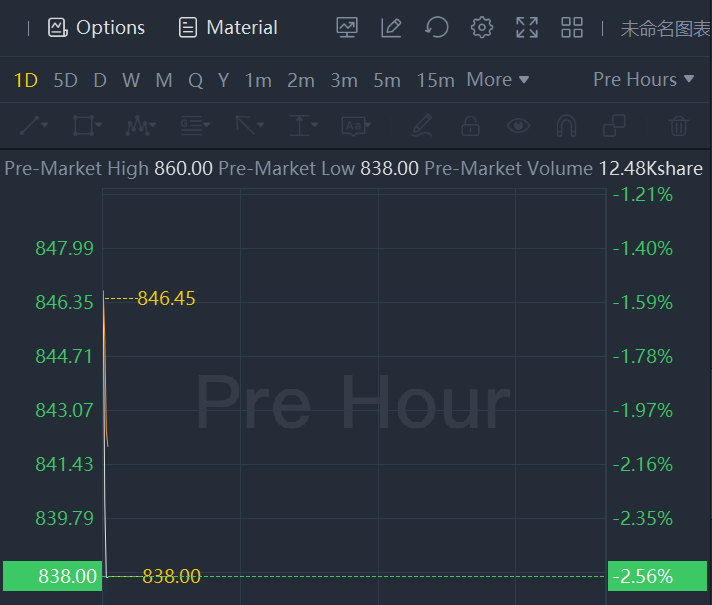Select the 15m interval tab
This screenshot has width=712, height=605.
pyautogui.click(x=435, y=80)
